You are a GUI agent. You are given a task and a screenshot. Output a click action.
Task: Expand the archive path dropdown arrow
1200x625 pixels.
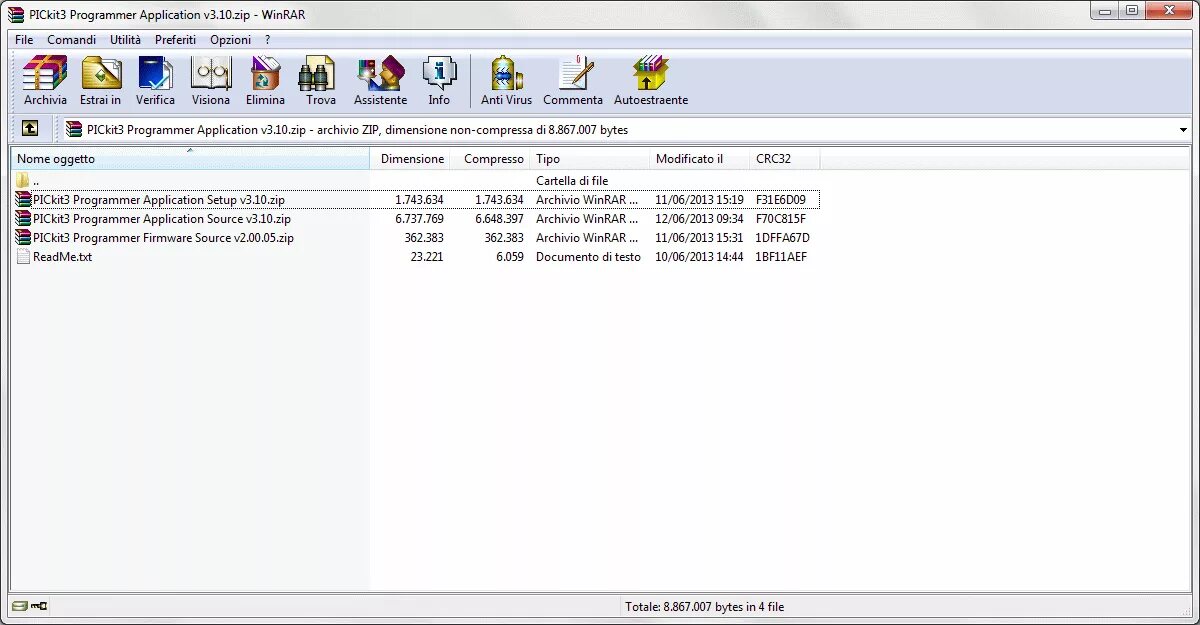pos(1183,130)
